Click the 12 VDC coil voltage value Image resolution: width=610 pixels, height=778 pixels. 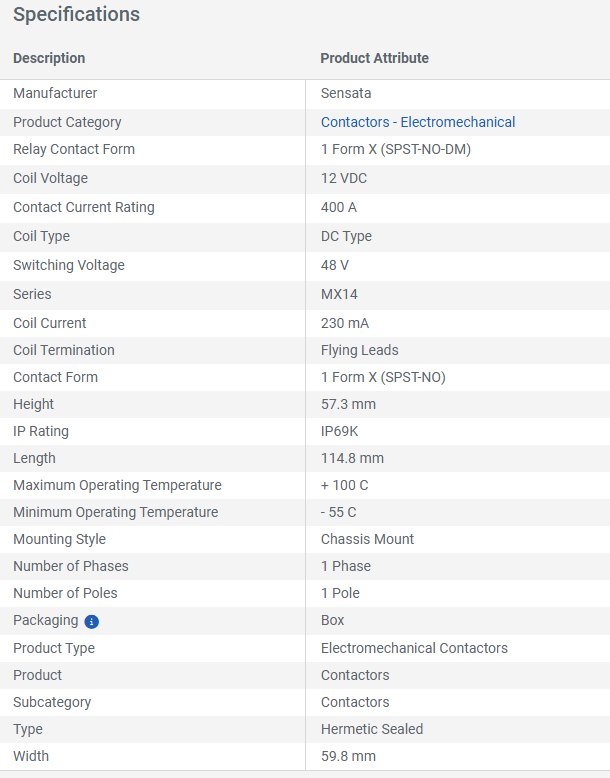tap(344, 178)
